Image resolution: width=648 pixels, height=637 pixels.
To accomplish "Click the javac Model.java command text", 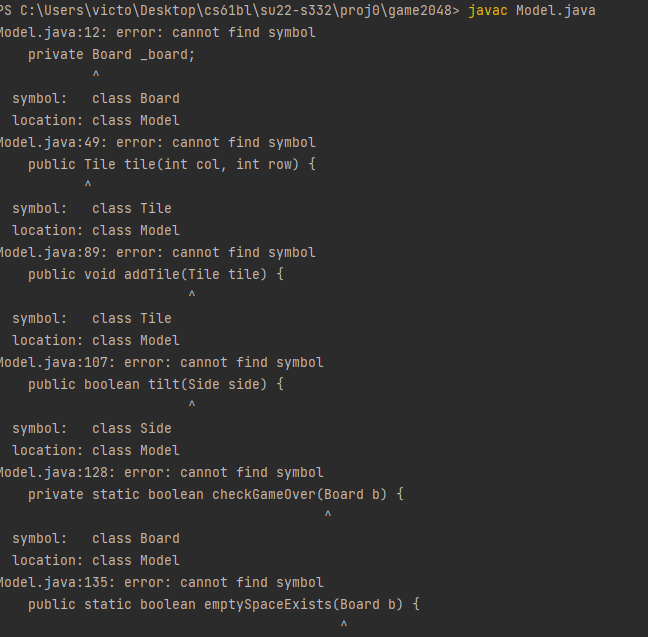I will (531, 11).
